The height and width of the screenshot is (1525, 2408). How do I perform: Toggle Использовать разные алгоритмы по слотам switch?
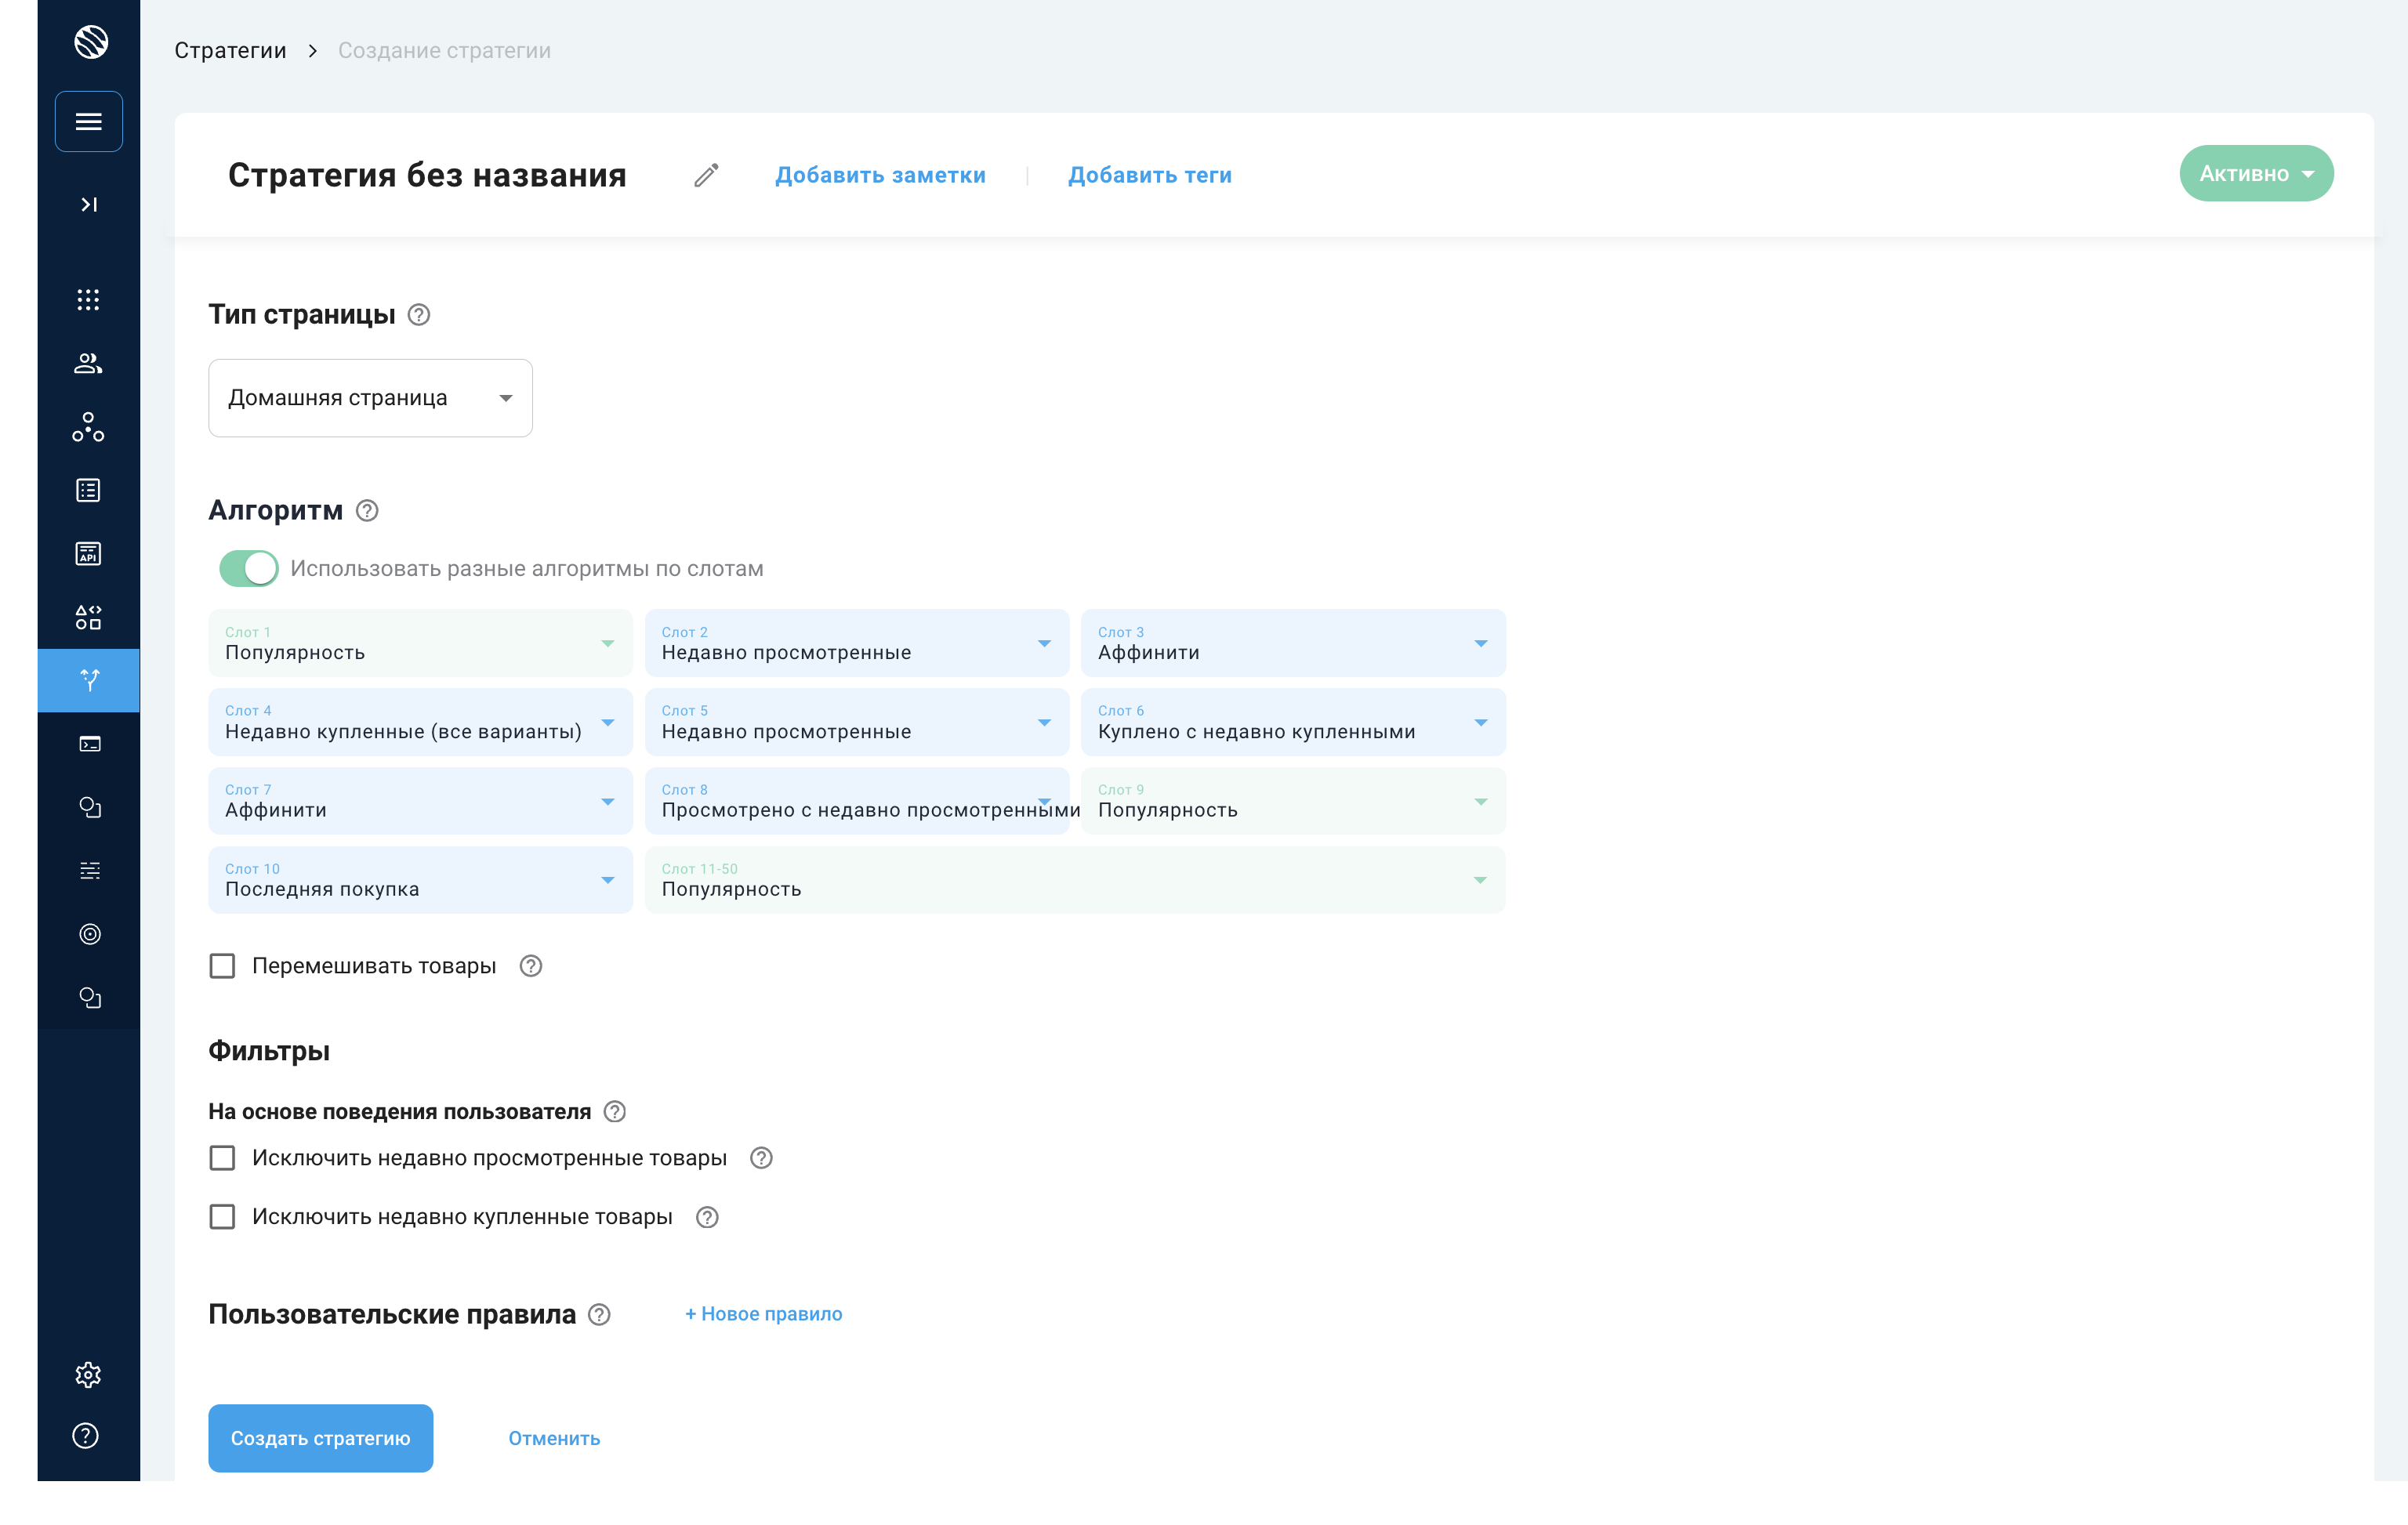coord(248,568)
